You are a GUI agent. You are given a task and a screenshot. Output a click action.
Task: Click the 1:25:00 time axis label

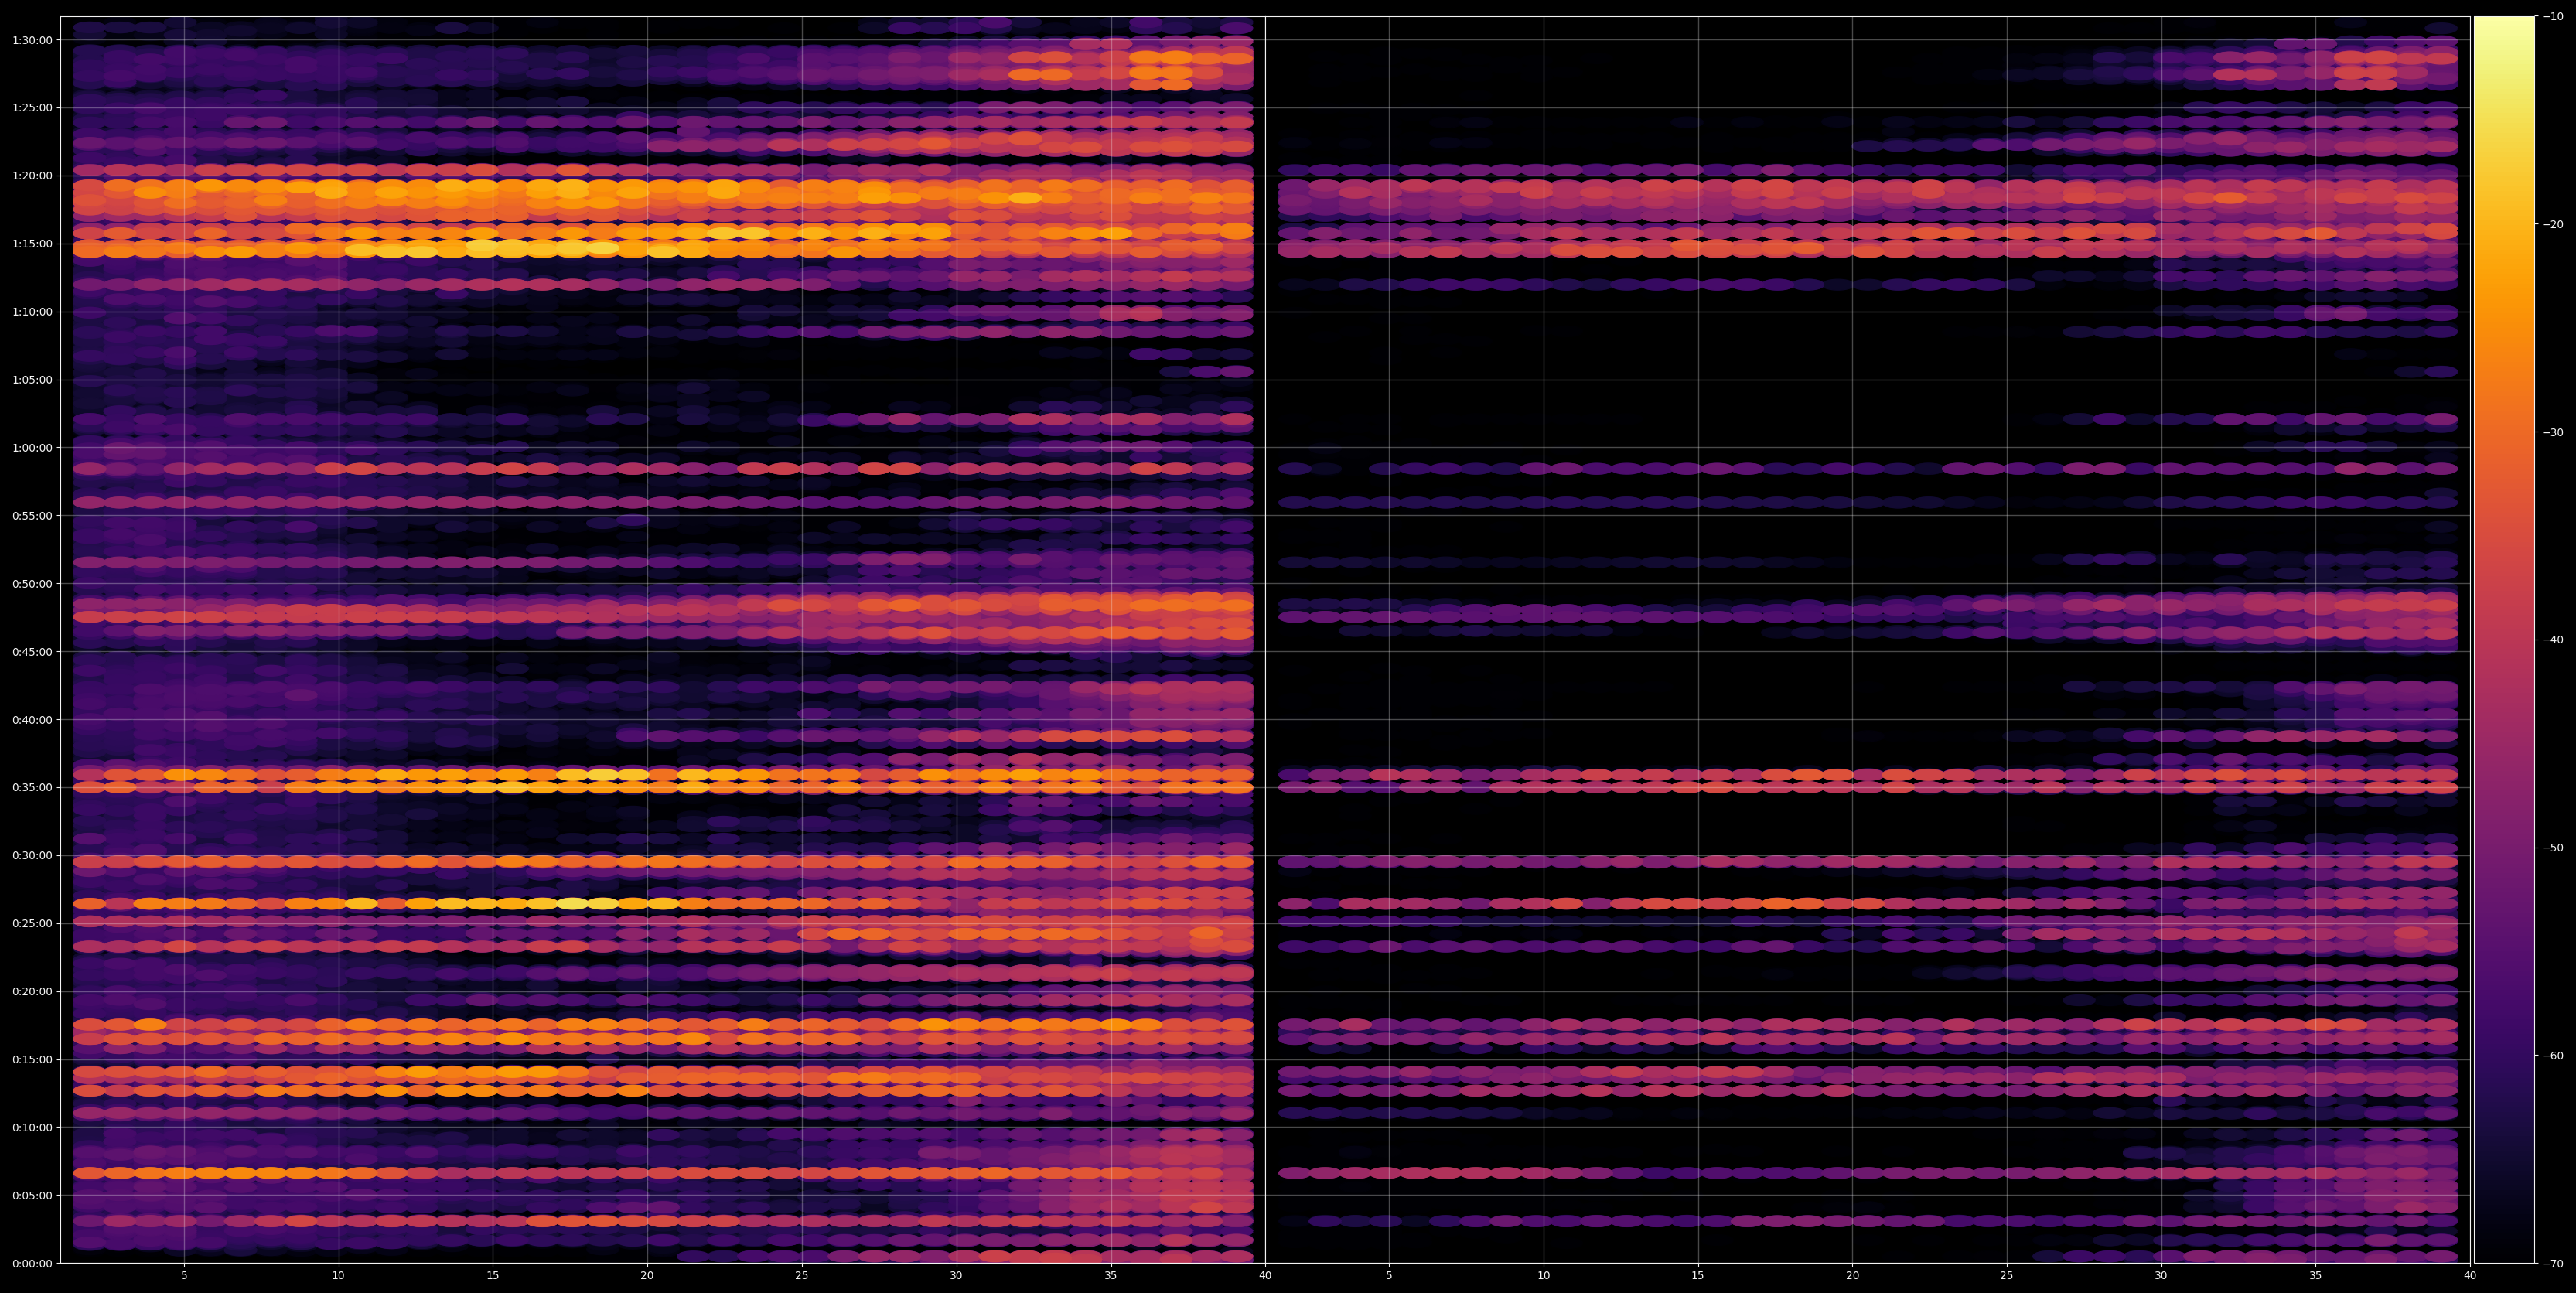[32, 108]
